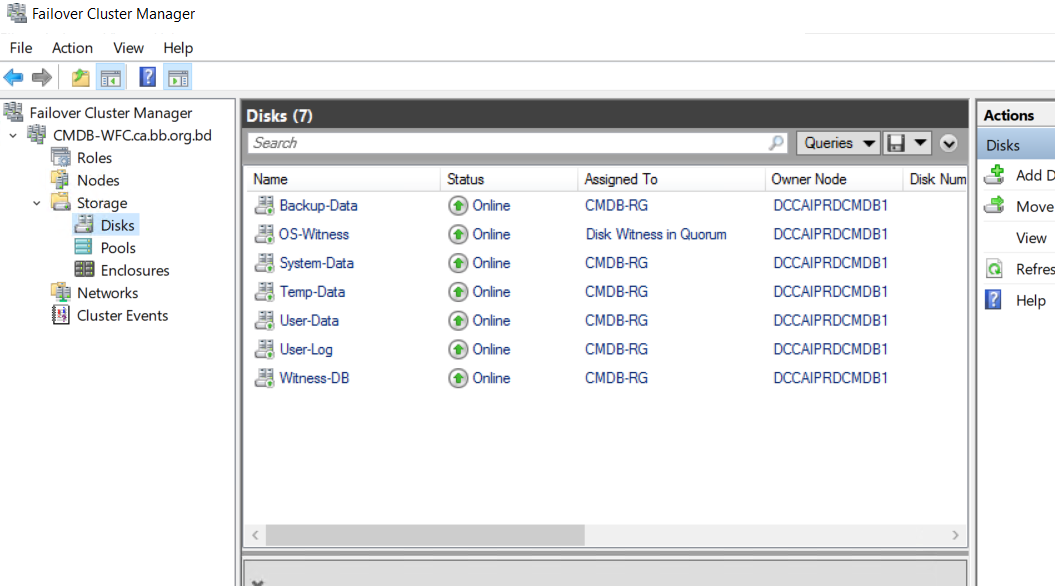The image size is (1055, 586).
Task: Click the Online status of Backup-Data
Action: tap(491, 205)
